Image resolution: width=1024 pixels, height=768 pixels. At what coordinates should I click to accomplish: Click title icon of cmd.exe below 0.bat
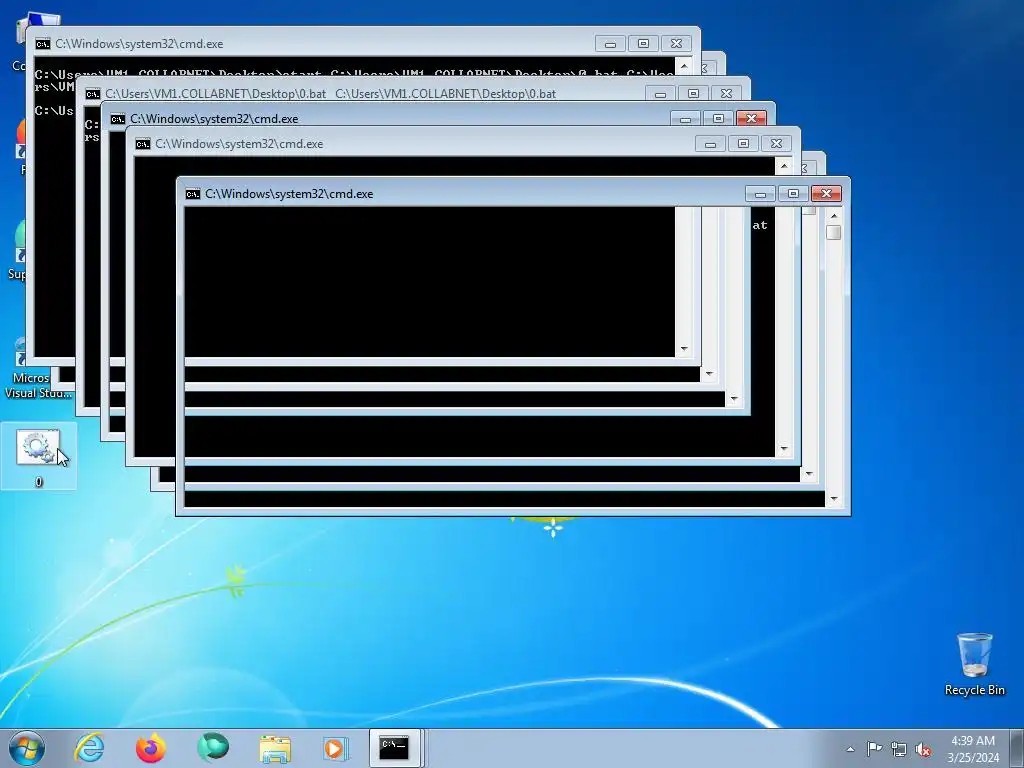tap(118, 119)
